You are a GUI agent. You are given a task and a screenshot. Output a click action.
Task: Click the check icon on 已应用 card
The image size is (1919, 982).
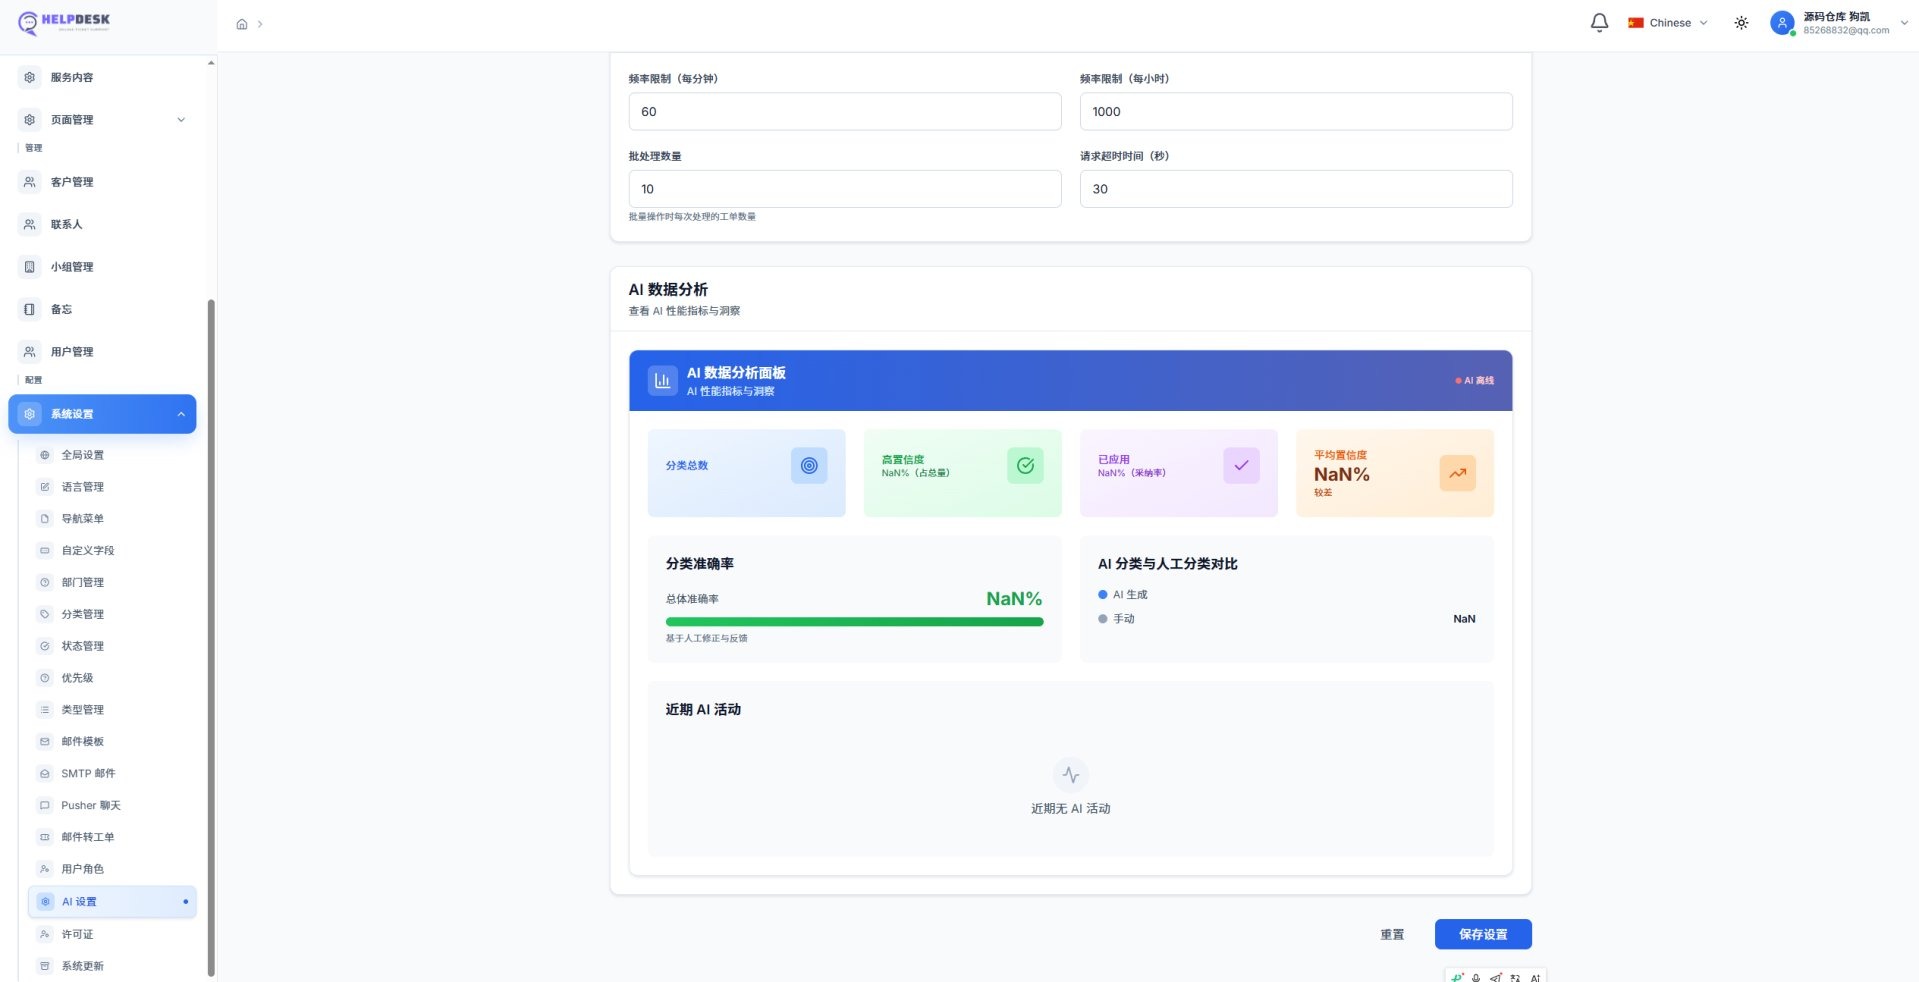coord(1241,466)
